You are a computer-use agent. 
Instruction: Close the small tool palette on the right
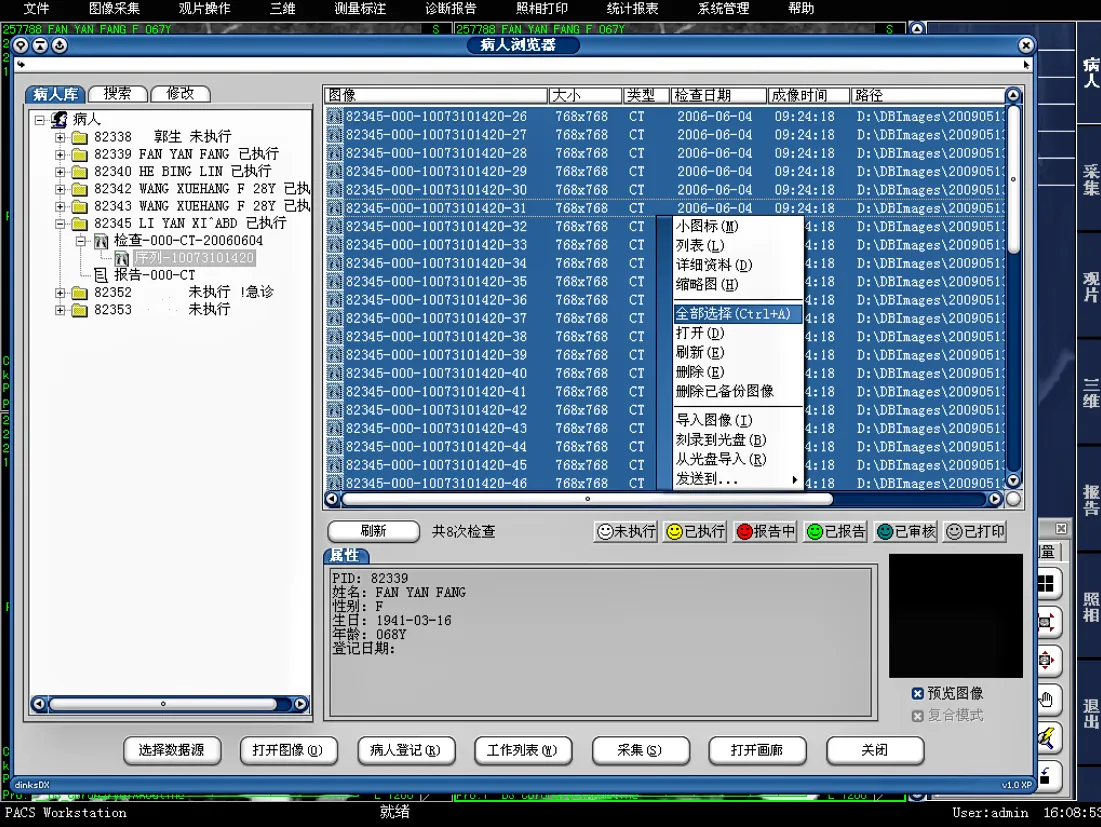[1061, 528]
